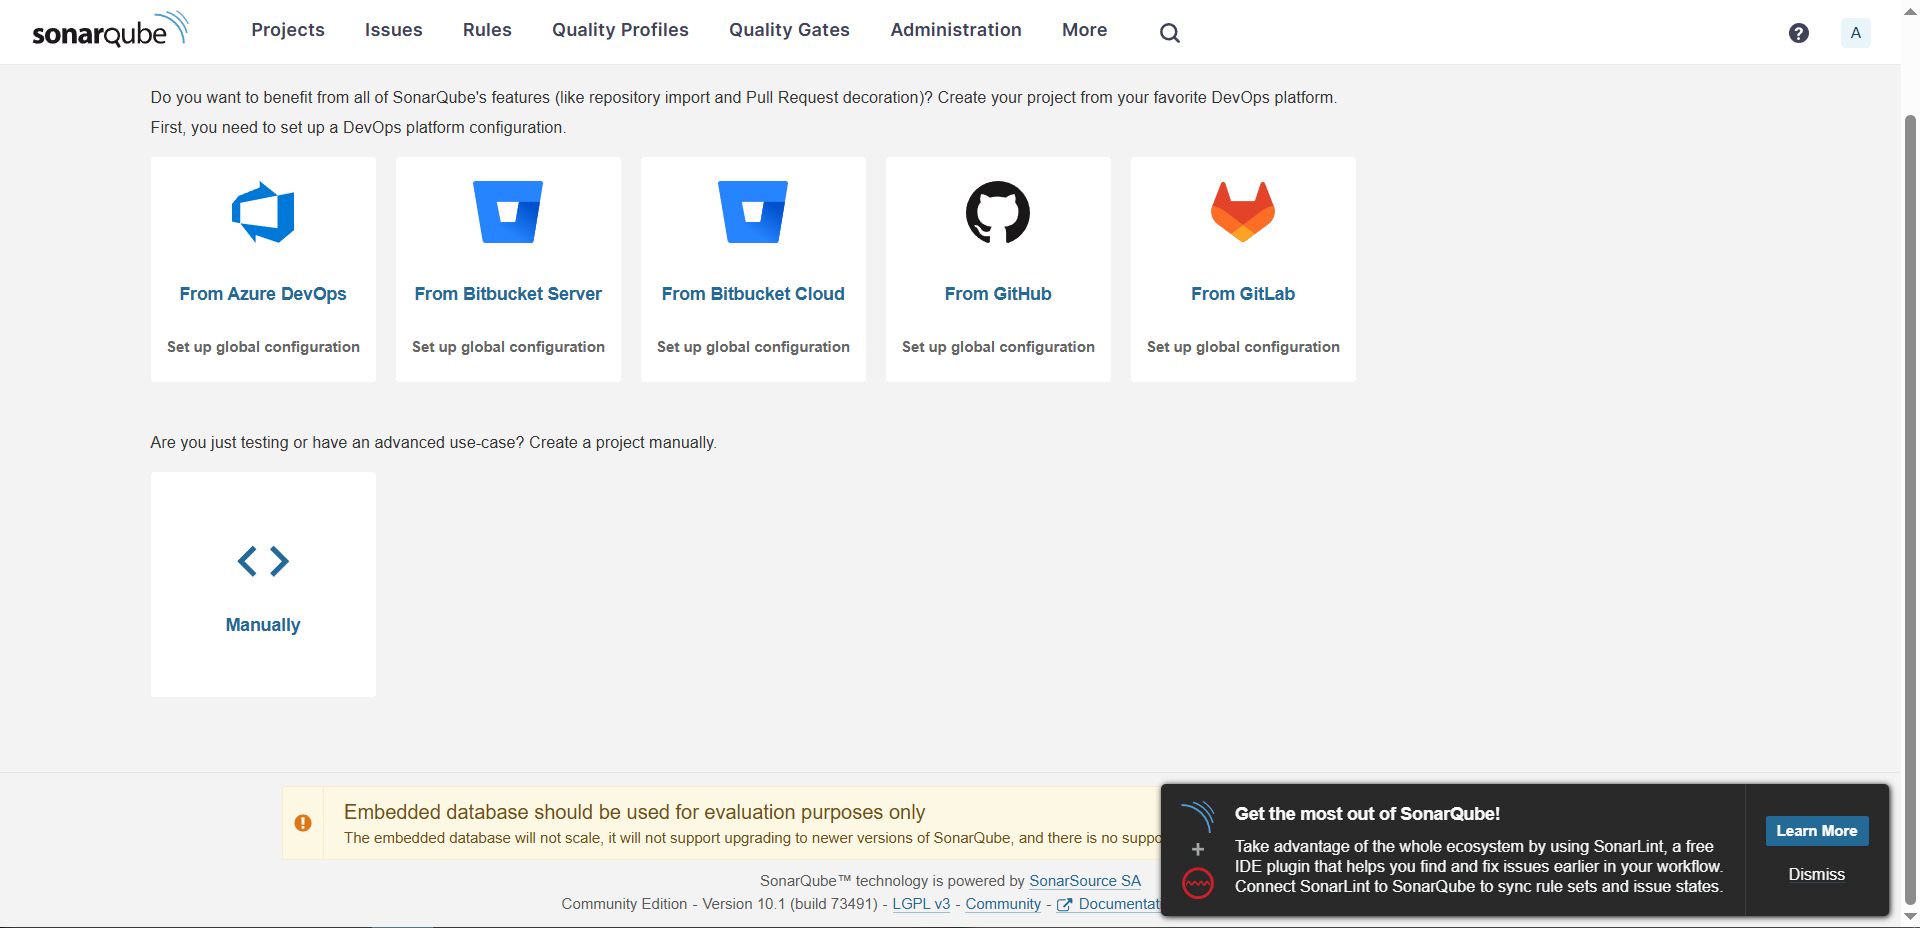This screenshot has height=928, width=1920.
Task: Click the SonarQube wave icon in promo
Action: pos(1197,816)
